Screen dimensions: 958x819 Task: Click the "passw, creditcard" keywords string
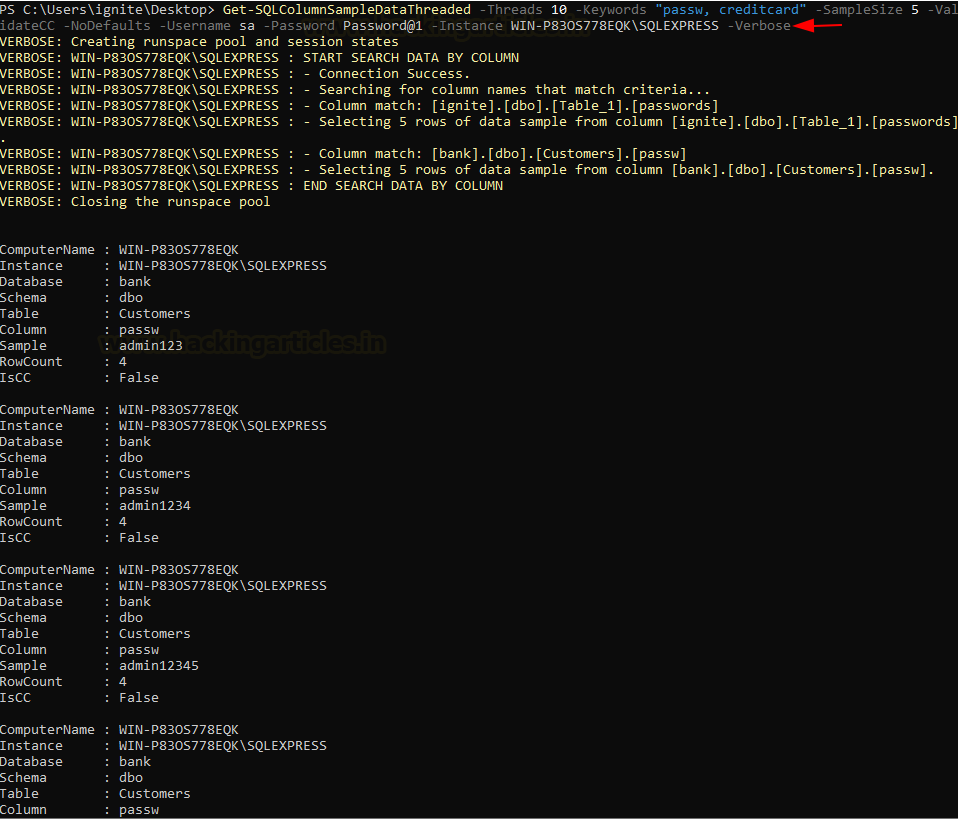point(730,10)
